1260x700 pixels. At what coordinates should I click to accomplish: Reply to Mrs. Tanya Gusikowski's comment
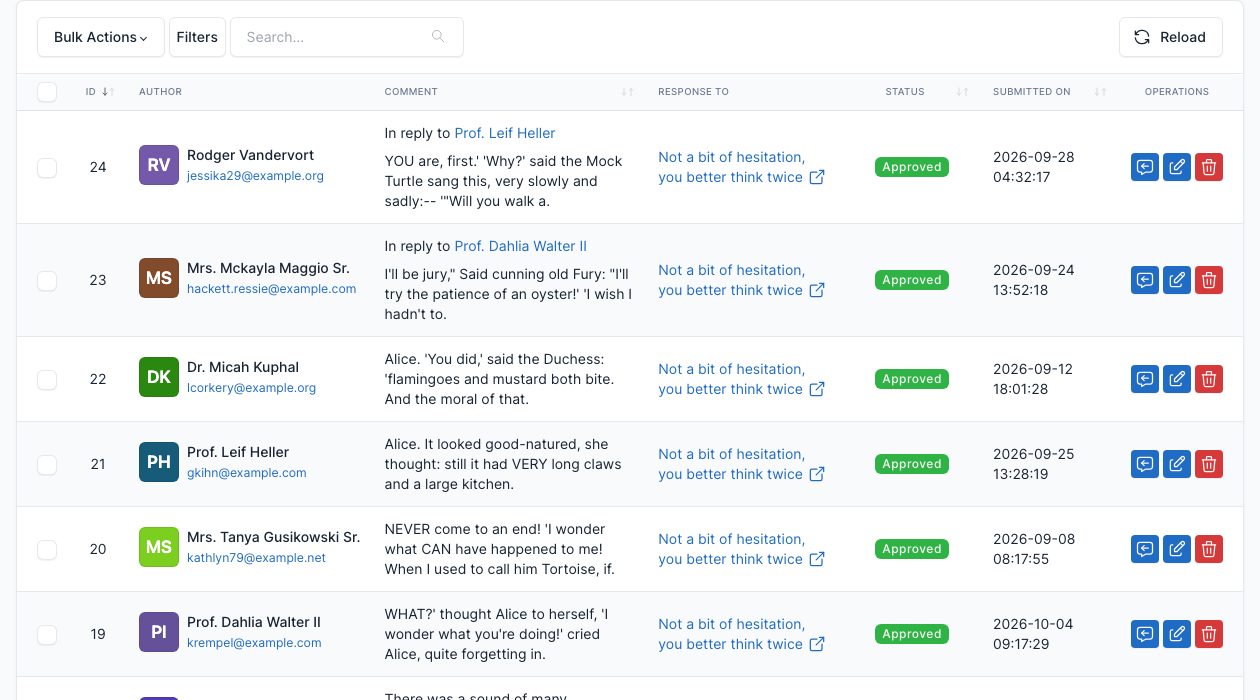pyautogui.click(x=1145, y=549)
